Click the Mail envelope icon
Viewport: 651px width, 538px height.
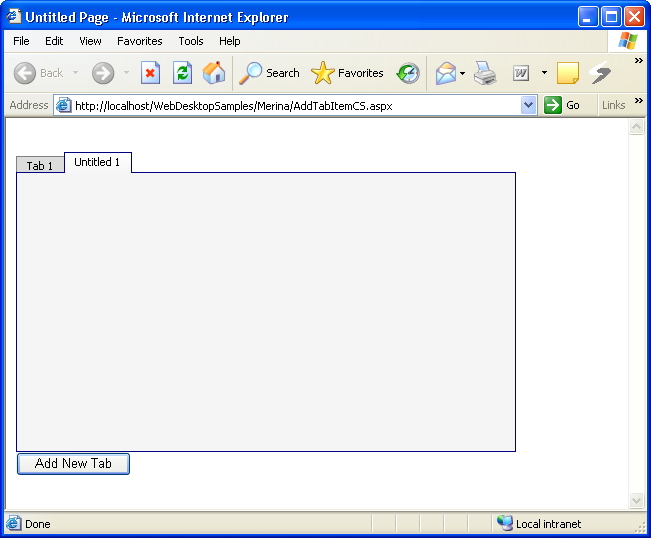point(446,73)
